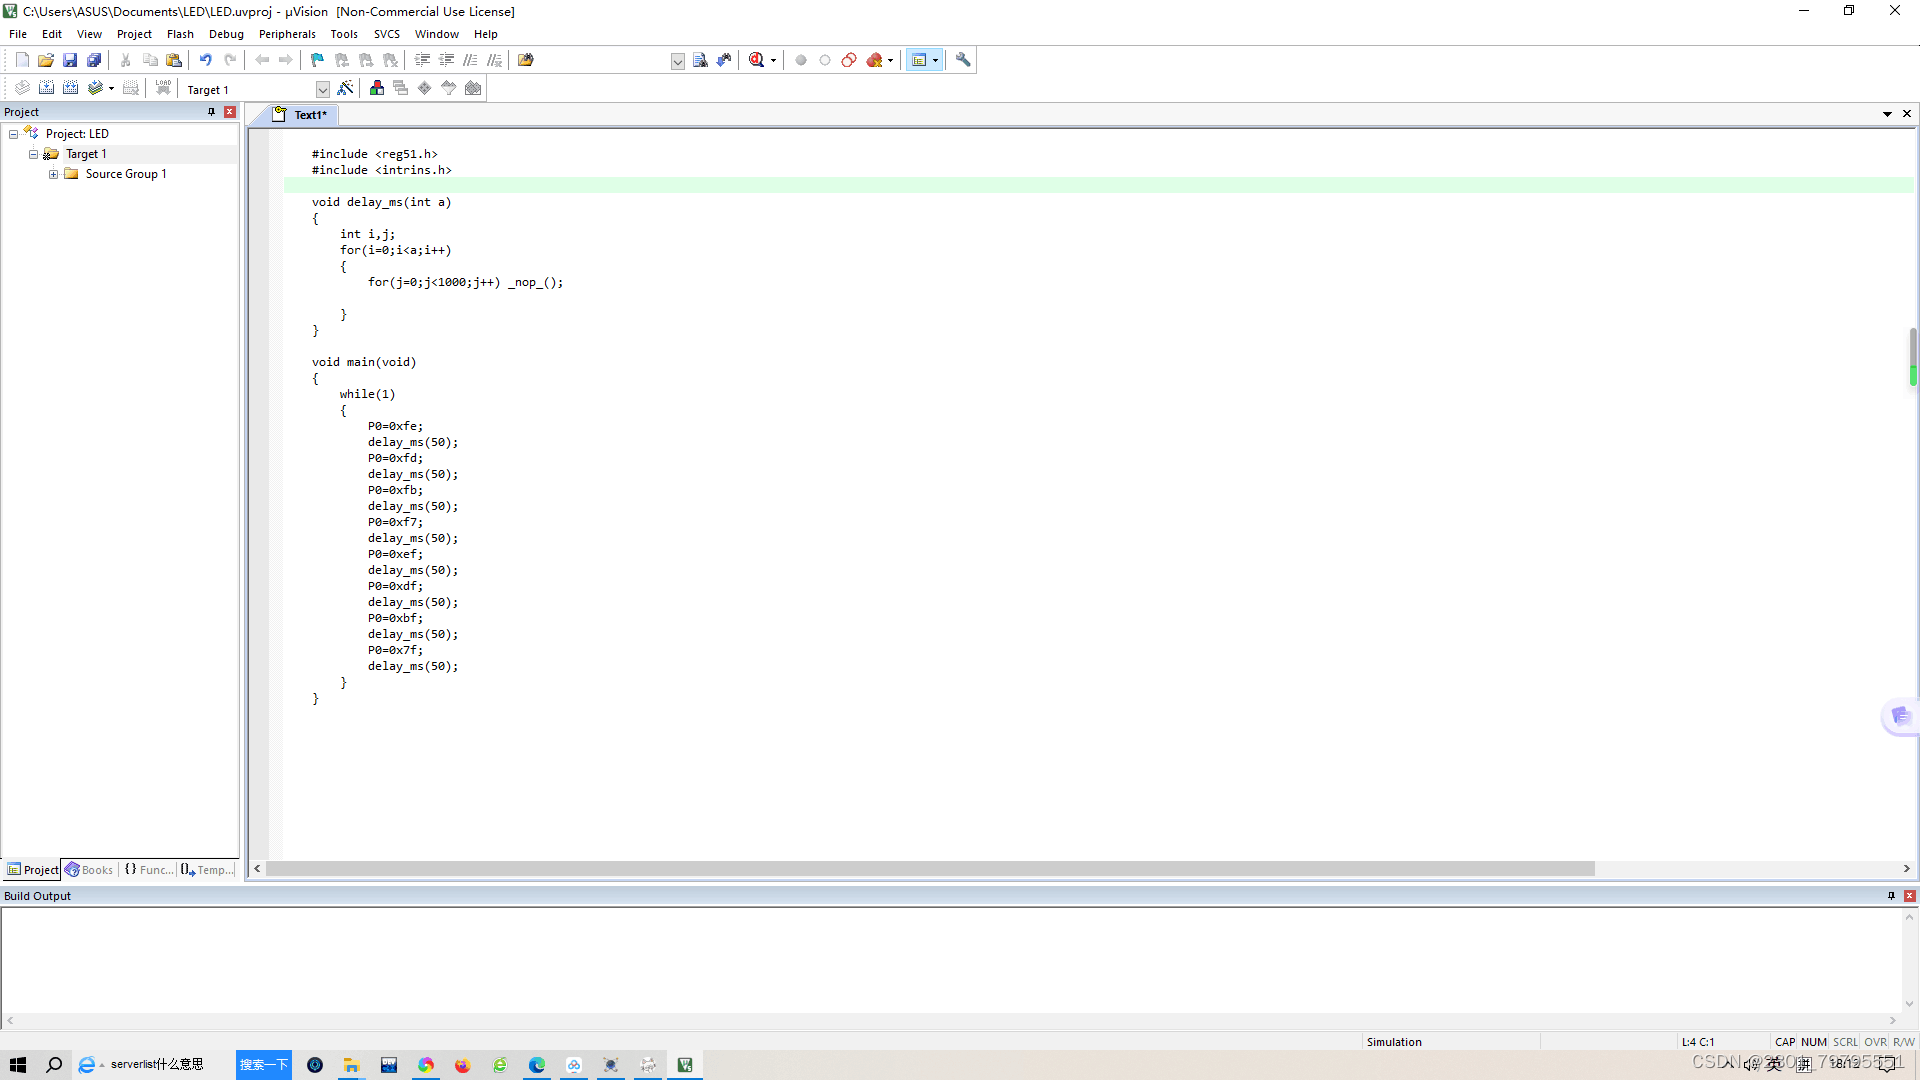Open Configuration wrench icon
This screenshot has width=1920, height=1080.
963,60
